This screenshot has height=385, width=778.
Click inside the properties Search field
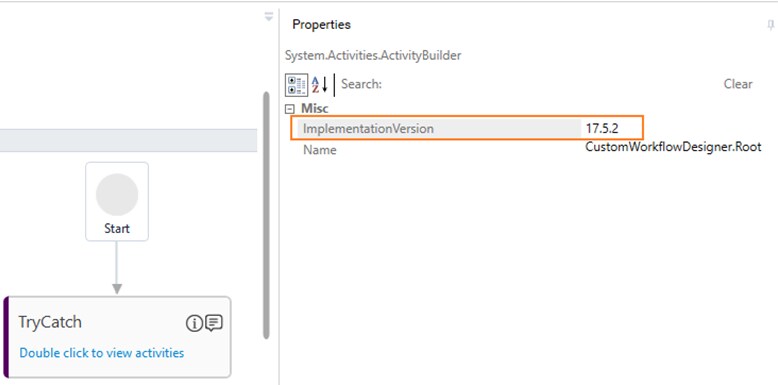(551, 84)
